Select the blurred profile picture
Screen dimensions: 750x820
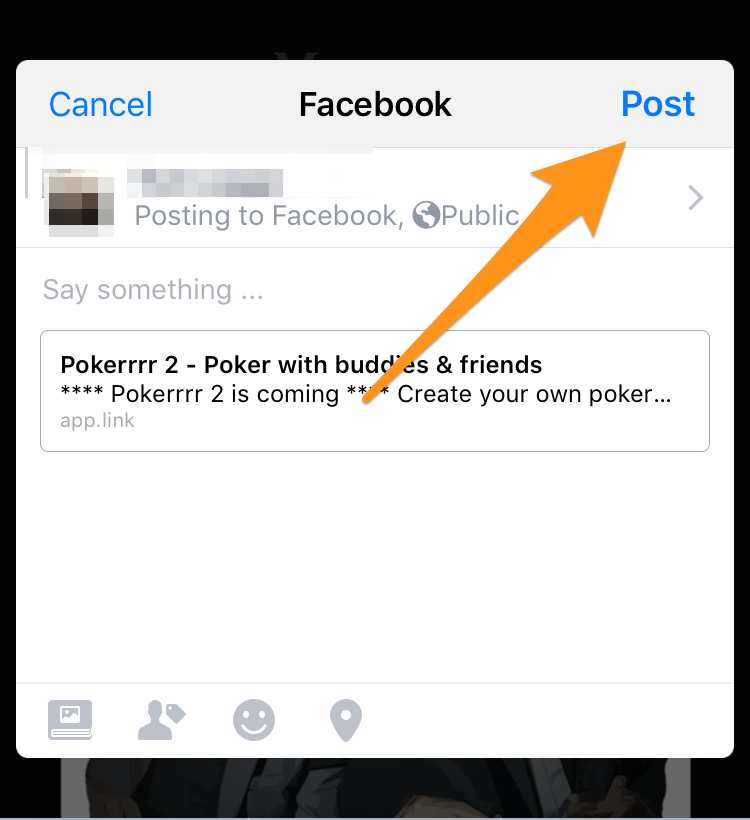pos(81,203)
